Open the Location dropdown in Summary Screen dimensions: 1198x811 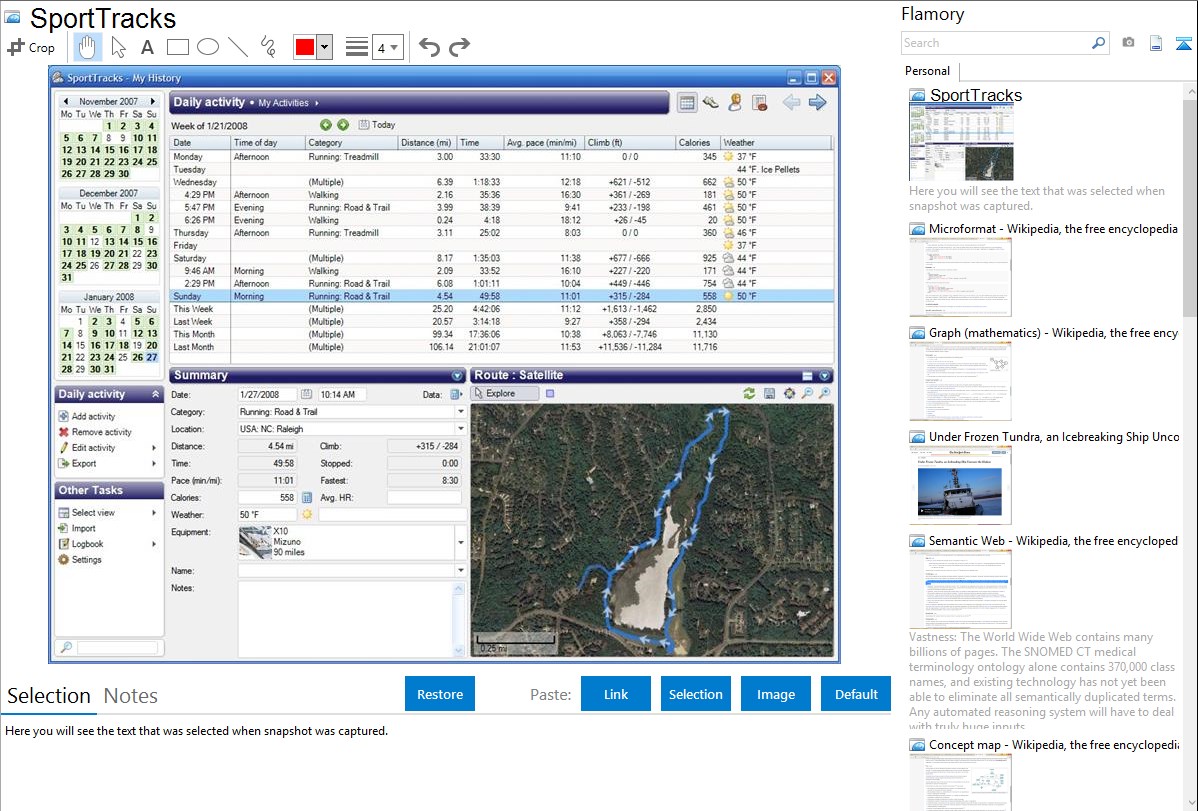[461, 429]
